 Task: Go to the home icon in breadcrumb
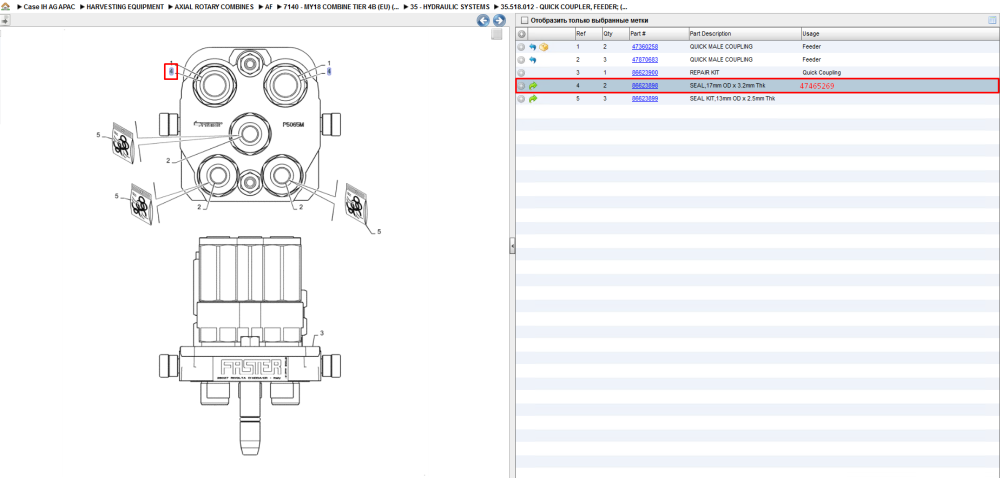tap(6, 6)
